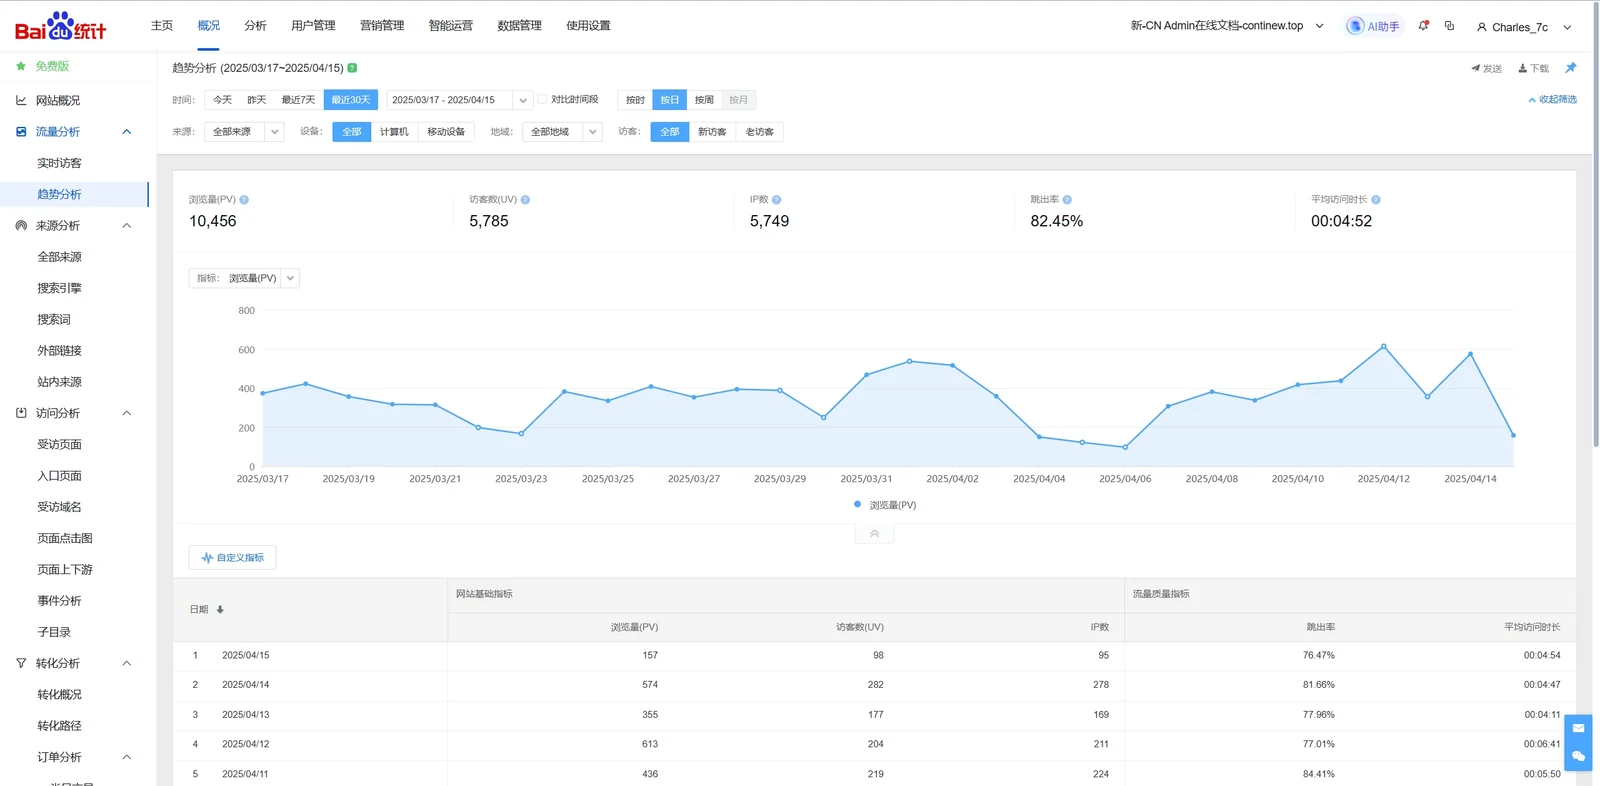Open the 全部来源 source dropdown

point(244,132)
